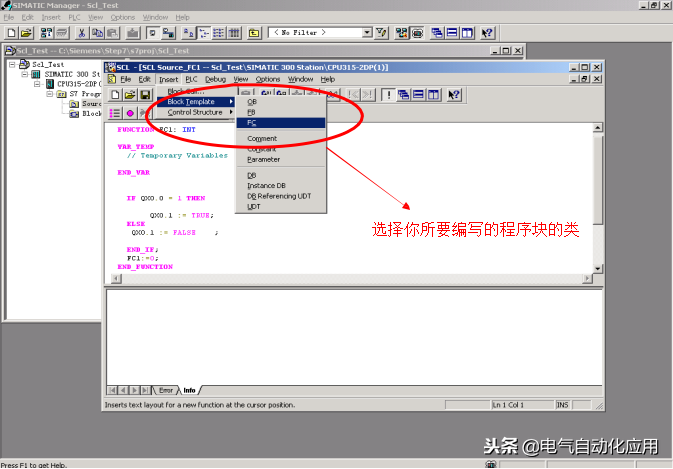The width and height of the screenshot is (673, 469).
Task: Open the Debug menu in SCL editor
Action: click(x=215, y=79)
